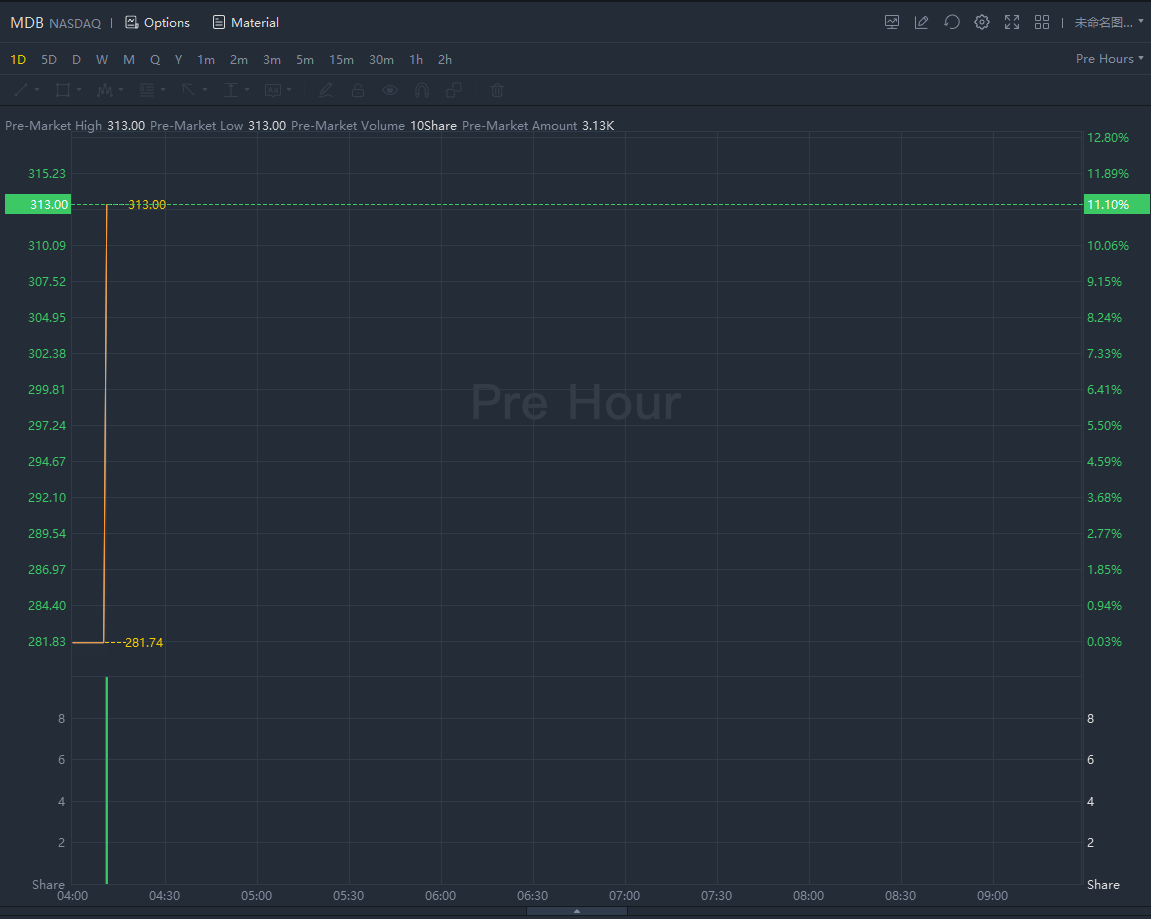Switch to the 5D timeframe
The height and width of the screenshot is (919, 1151).
pos(49,59)
